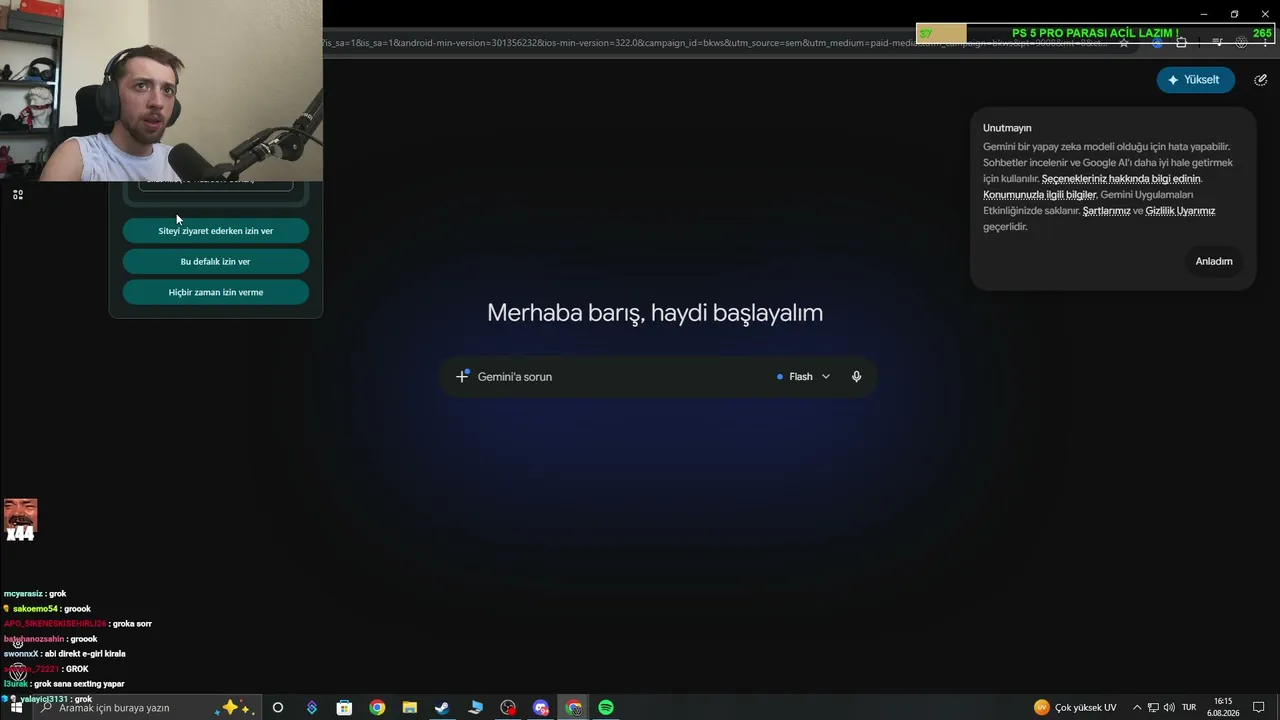The height and width of the screenshot is (720, 1280).
Task: Open OBS Studio from the taskbar
Action: pyautogui.click(x=508, y=708)
